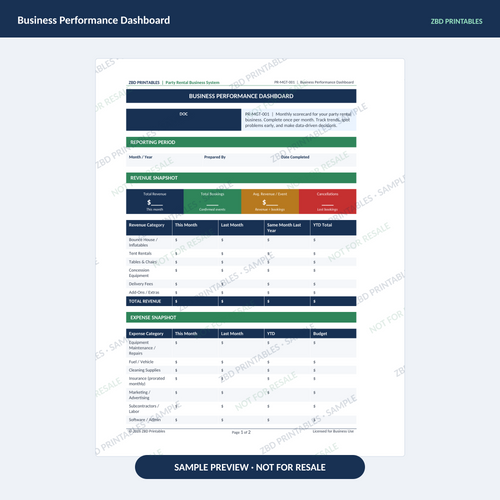Click the Month / Year field

coord(164,160)
